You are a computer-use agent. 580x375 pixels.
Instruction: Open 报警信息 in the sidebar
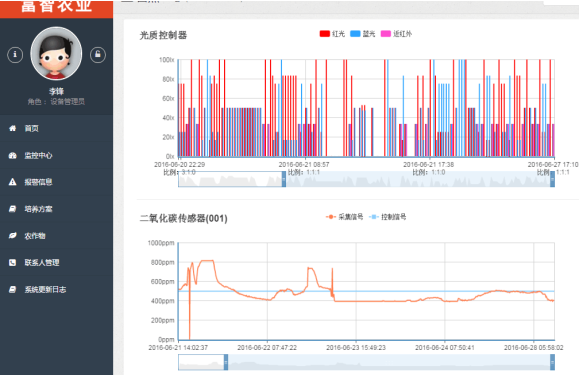(x=56, y=182)
